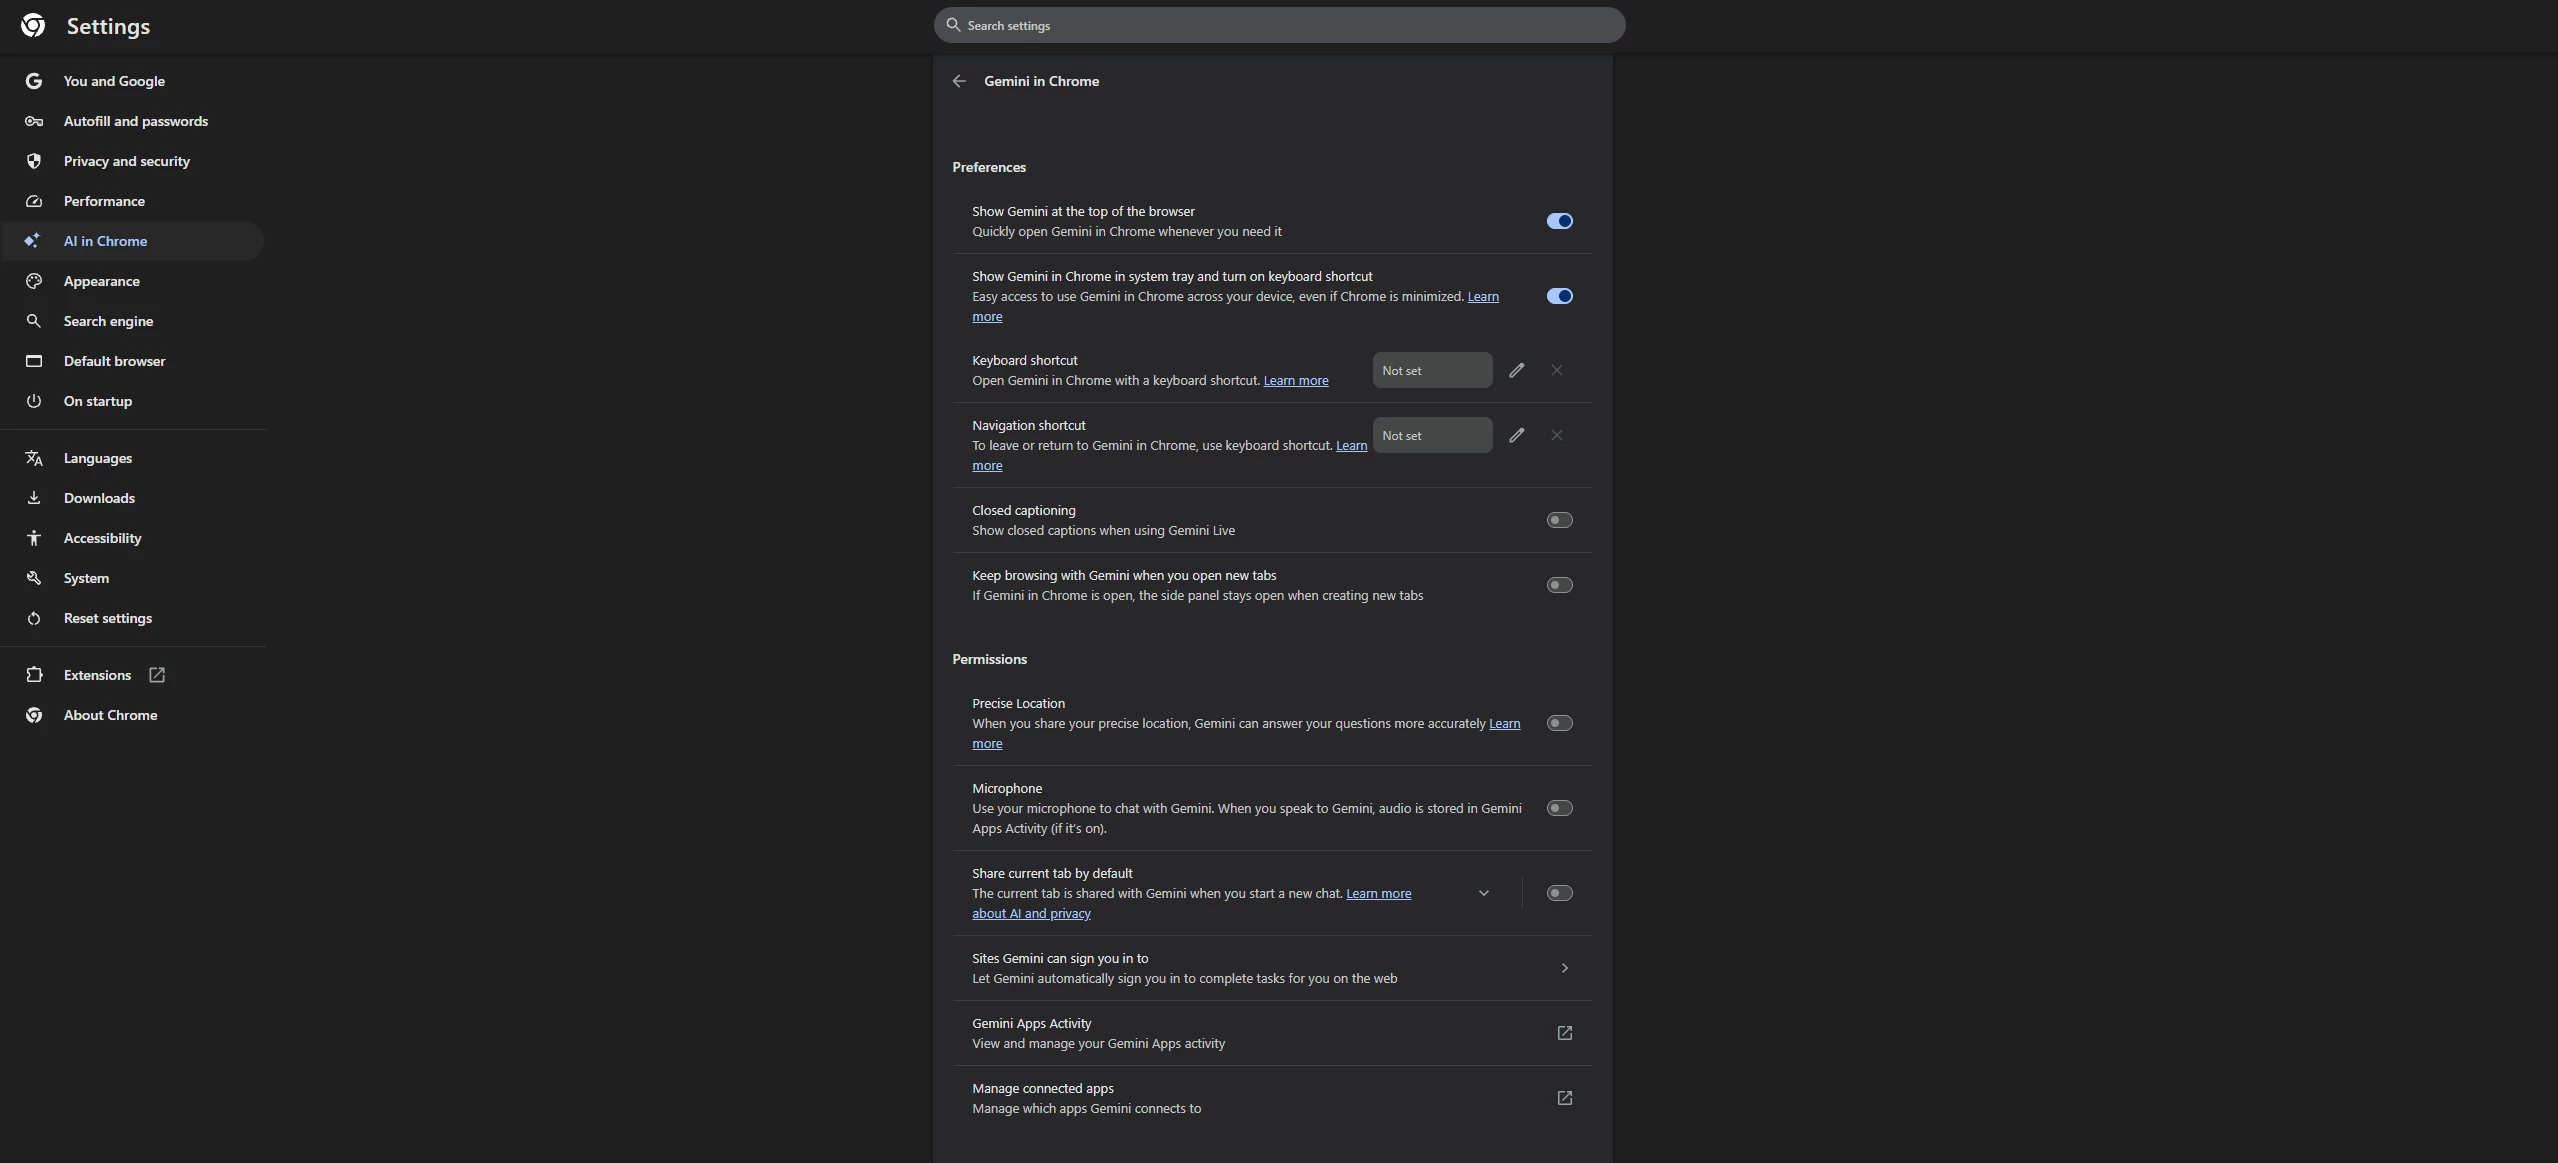Open the Appearance section
This screenshot has height=1163, width=2558.
click(x=132, y=281)
